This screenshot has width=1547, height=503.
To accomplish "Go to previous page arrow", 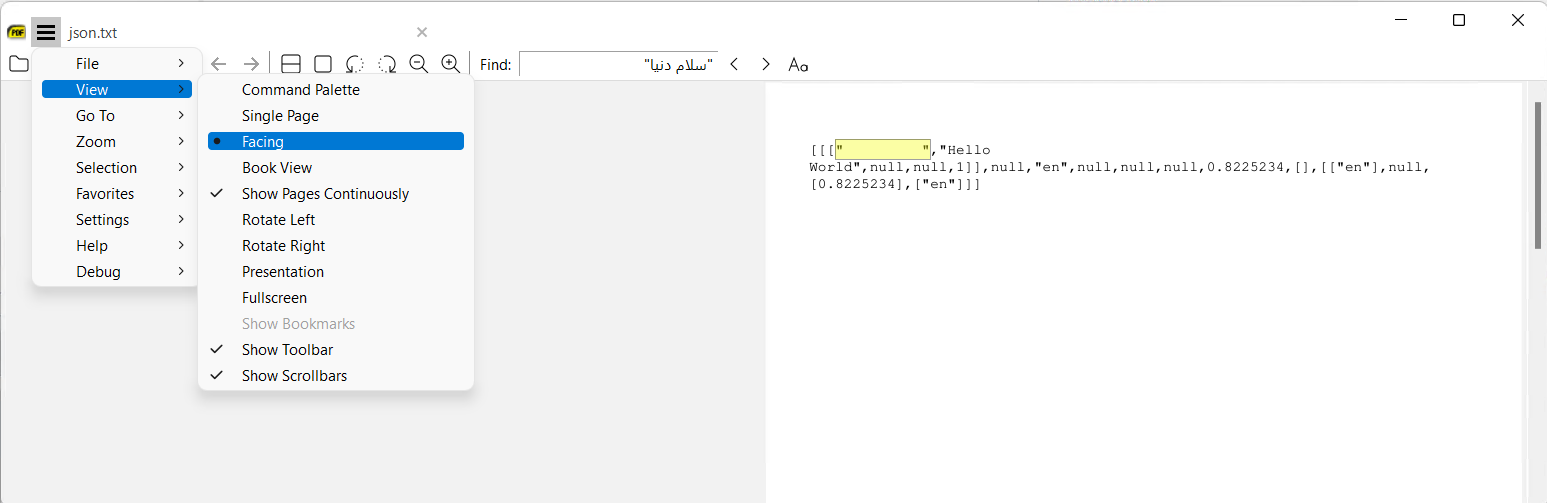I will coord(219,64).
